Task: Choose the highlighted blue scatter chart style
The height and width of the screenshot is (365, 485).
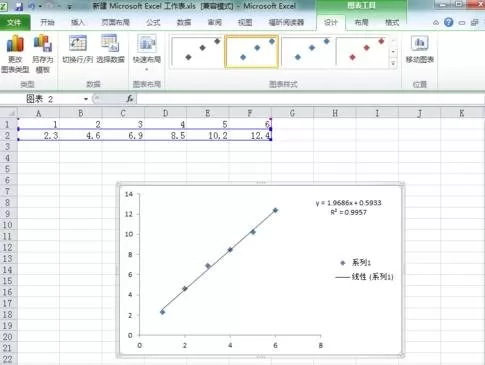Action: coord(252,52)
